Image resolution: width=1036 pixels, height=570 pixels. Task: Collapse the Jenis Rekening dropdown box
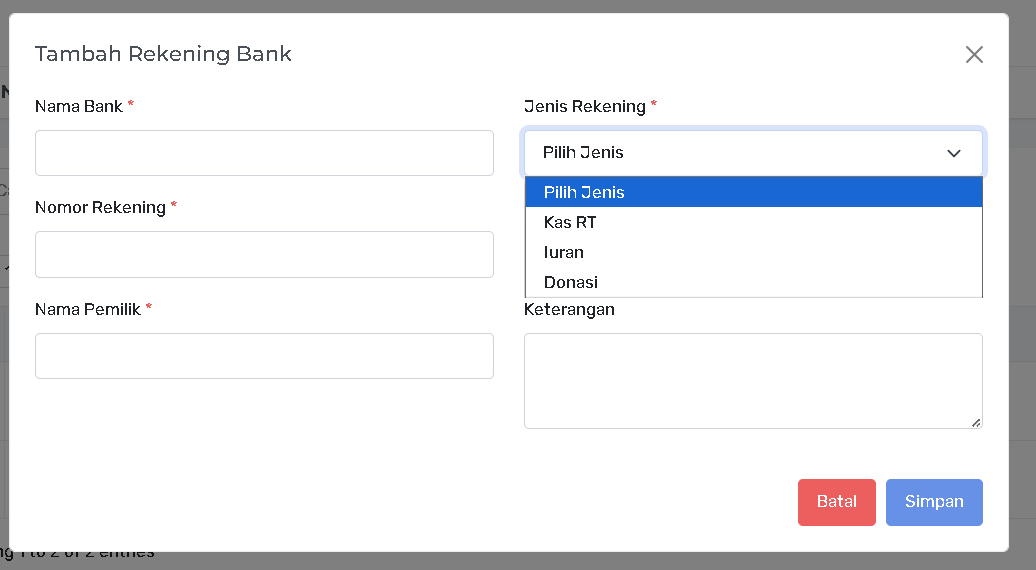click(753, 153)
